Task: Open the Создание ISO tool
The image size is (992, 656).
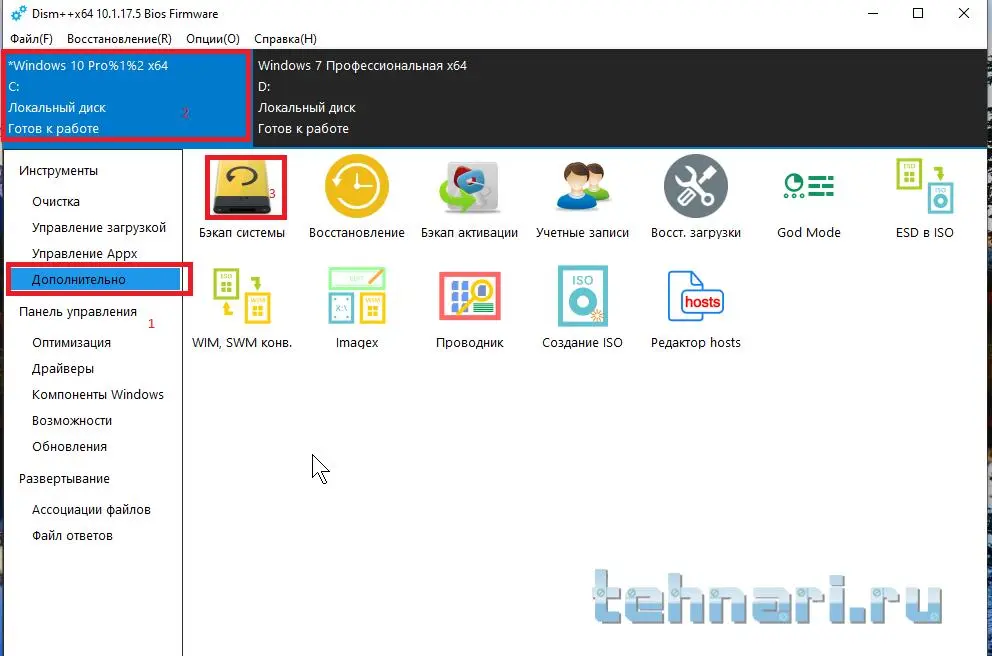Action: coord(582,308)
